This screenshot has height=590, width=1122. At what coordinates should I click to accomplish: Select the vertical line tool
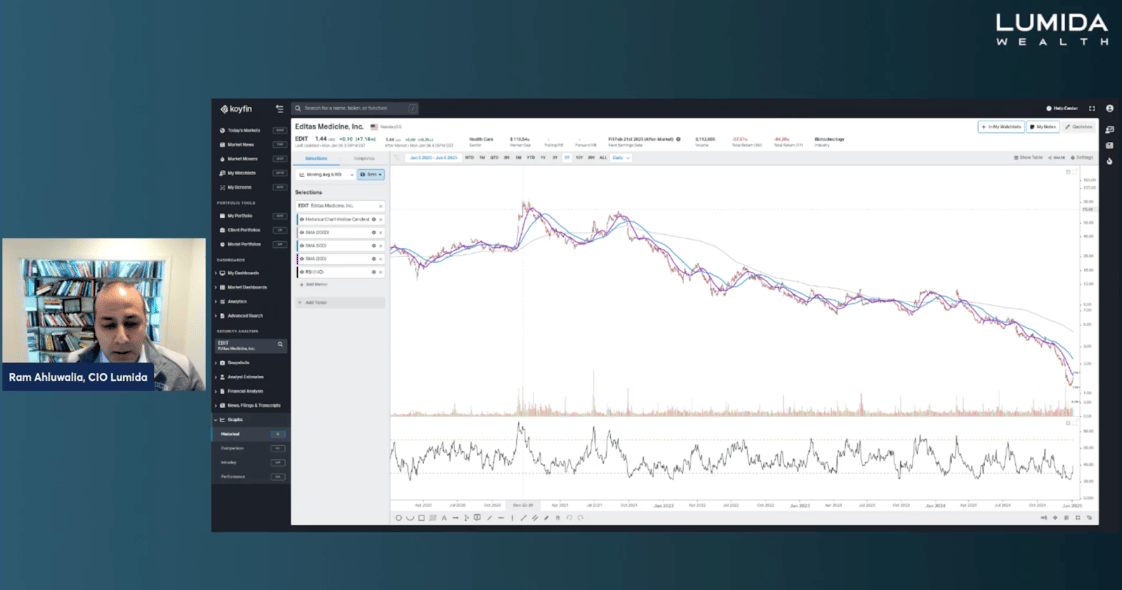[512, 518]
